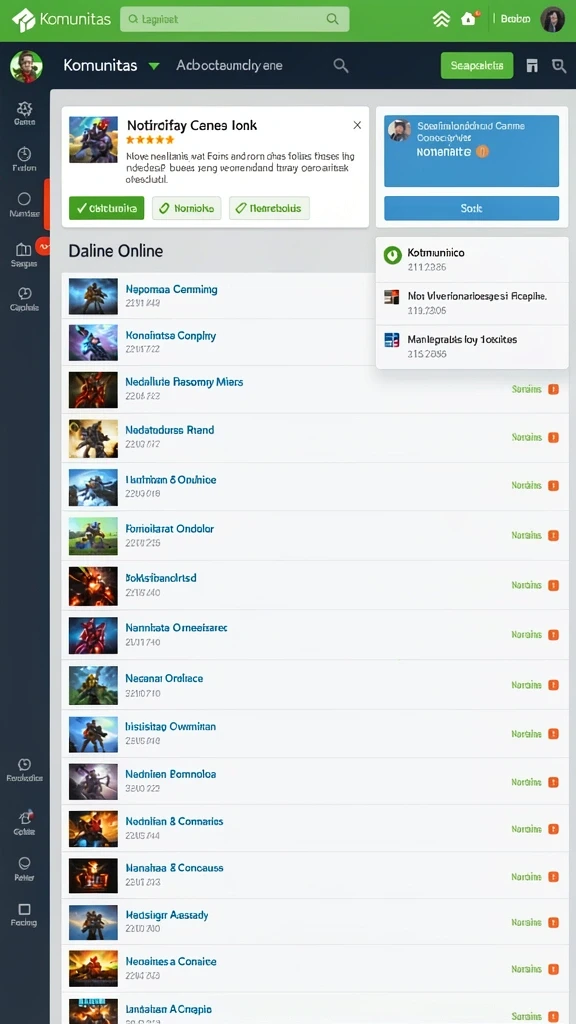This screenshot has height=1024, width=576.
Task: Toggle the green checked Obitbiroiite button
Action: (x=106, y=208)
